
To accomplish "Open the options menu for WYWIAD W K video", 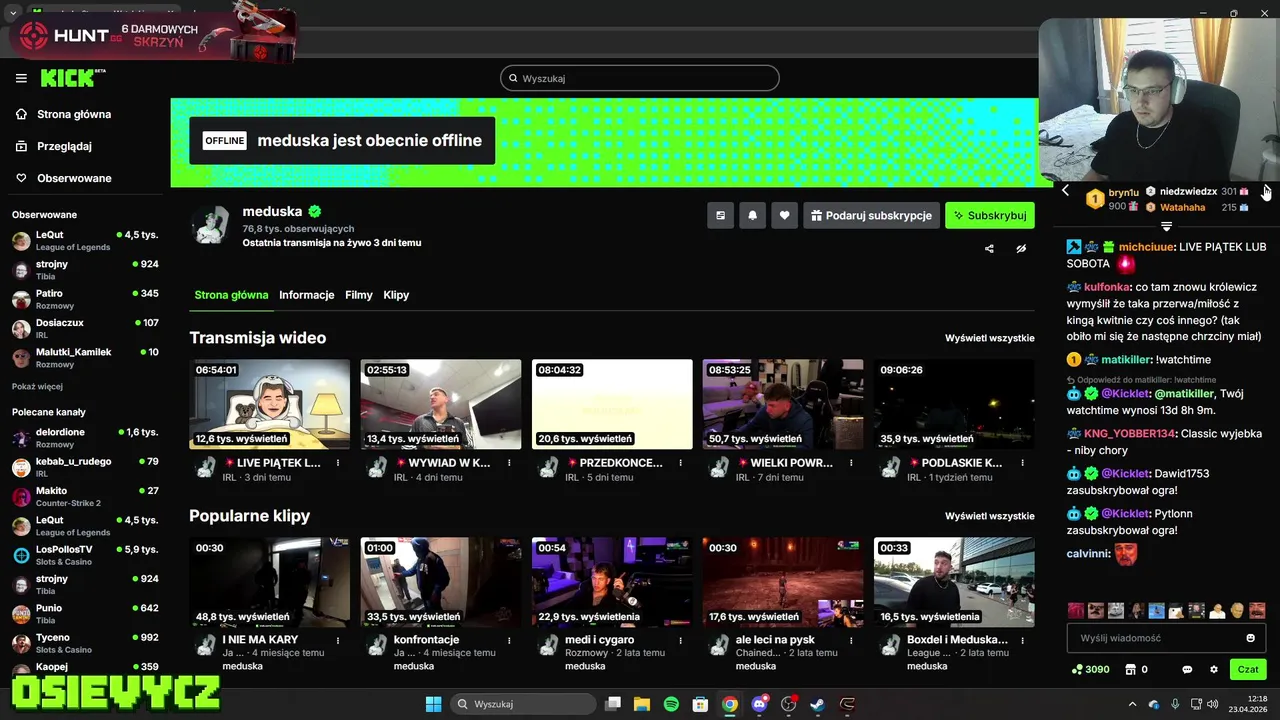I will click(509, 463).
